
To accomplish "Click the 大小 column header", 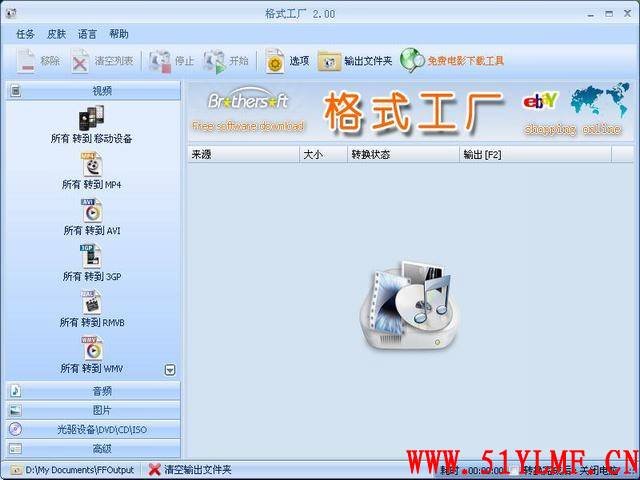I will click(x=323, y=154).
